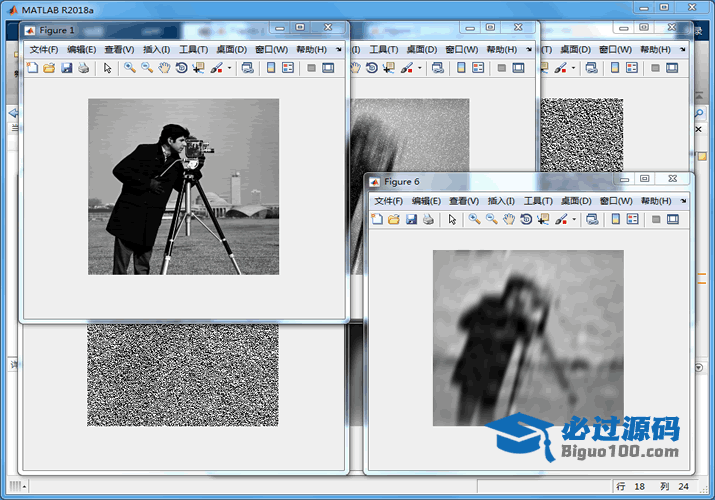
Task: Click Hide Plot Tools icon in Figure 6
Action: pyautogui.click(x=656, y=220)
